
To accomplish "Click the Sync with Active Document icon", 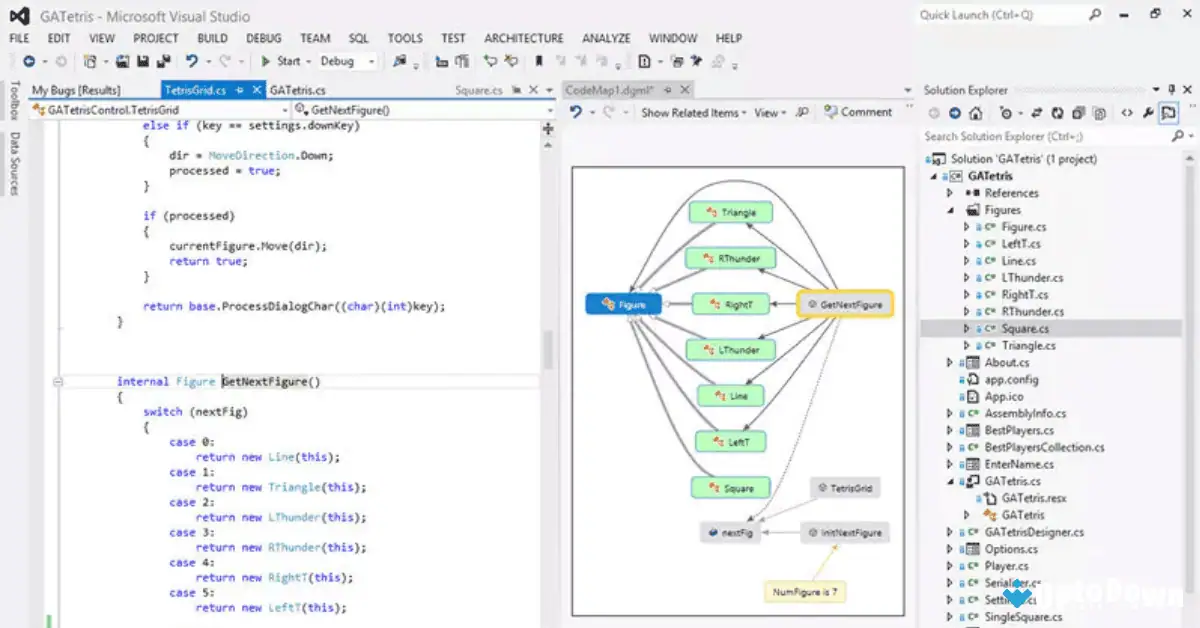I will click(1037, 113).
